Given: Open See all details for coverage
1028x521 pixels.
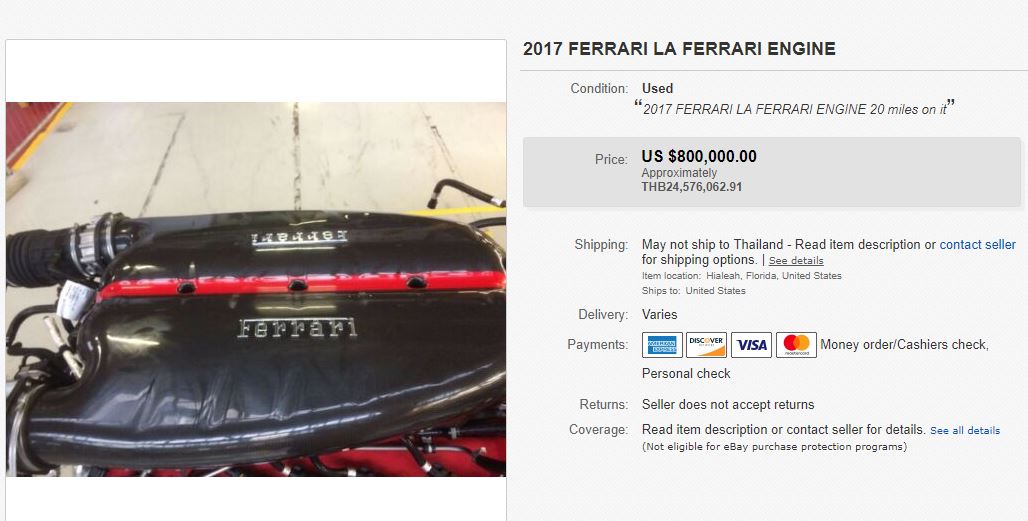Looking at the screenshot, I should pos(965,431).
